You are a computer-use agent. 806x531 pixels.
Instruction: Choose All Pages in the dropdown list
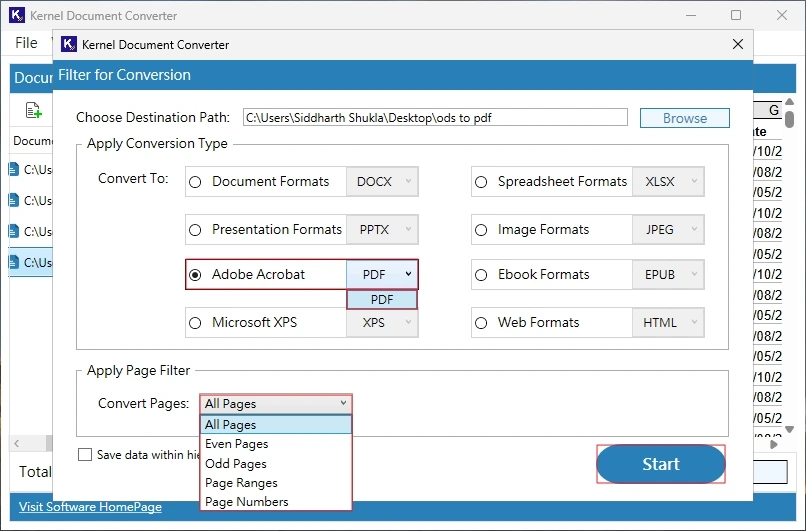(x=276, y=425)
